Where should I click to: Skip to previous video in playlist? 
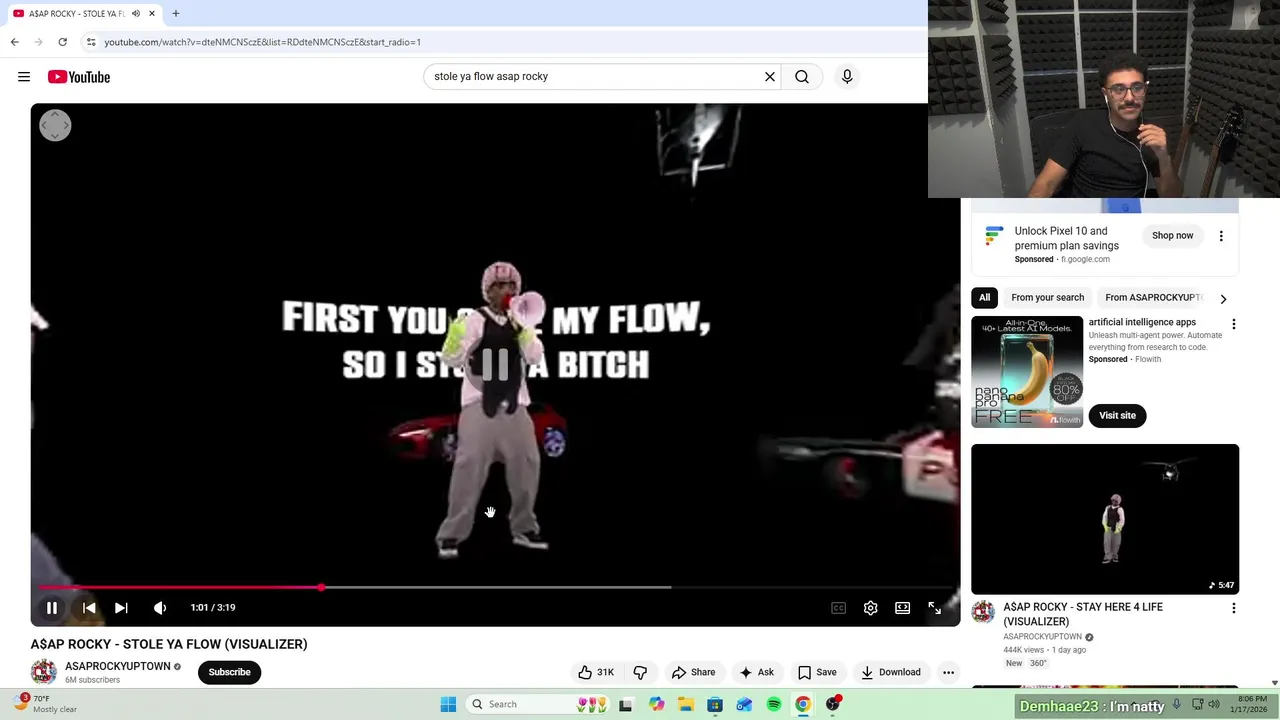[x=89, y=608]
